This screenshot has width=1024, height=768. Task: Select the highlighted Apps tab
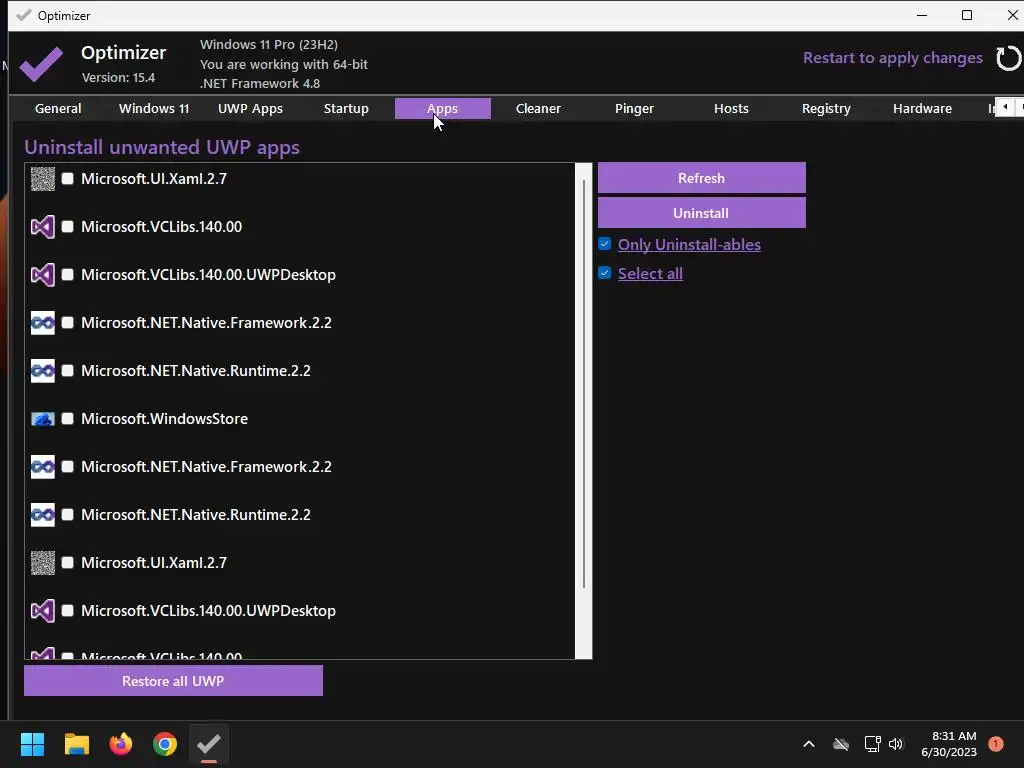pyautogui.click(x=443, y=108)
